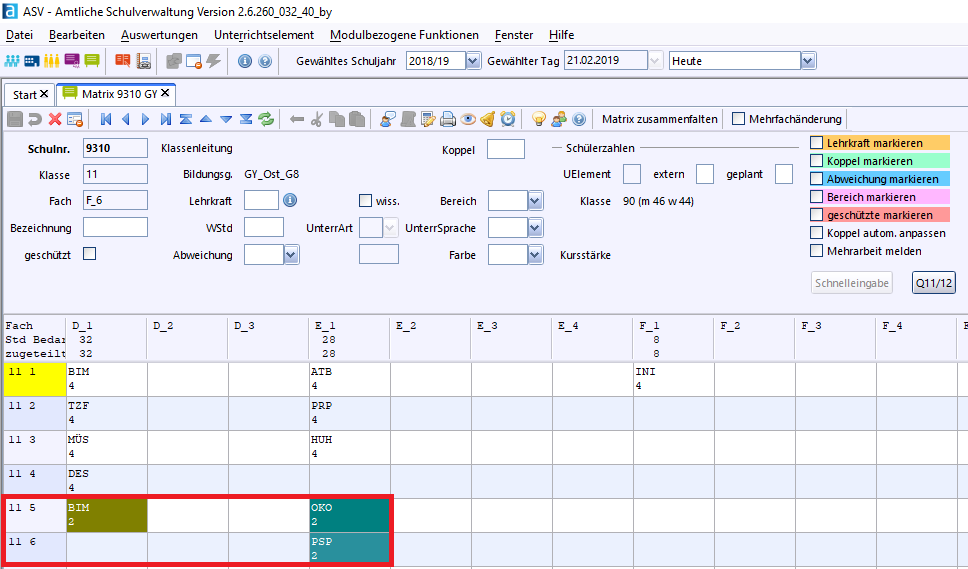Open the Bearbeiten menu
968x569 pixels.
coord(77,35)
